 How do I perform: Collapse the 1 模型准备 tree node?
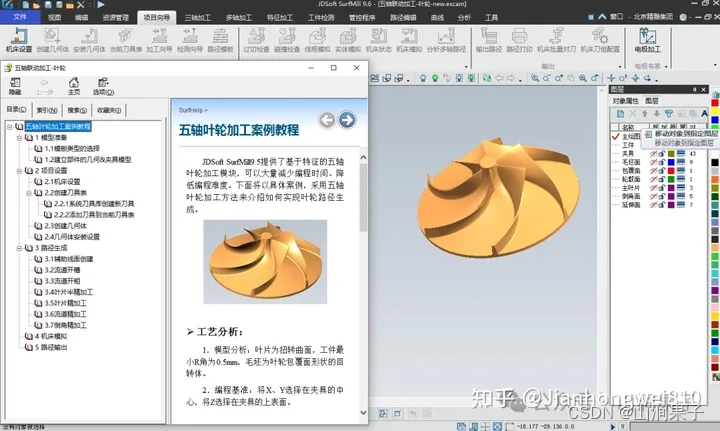click(19, 138)
